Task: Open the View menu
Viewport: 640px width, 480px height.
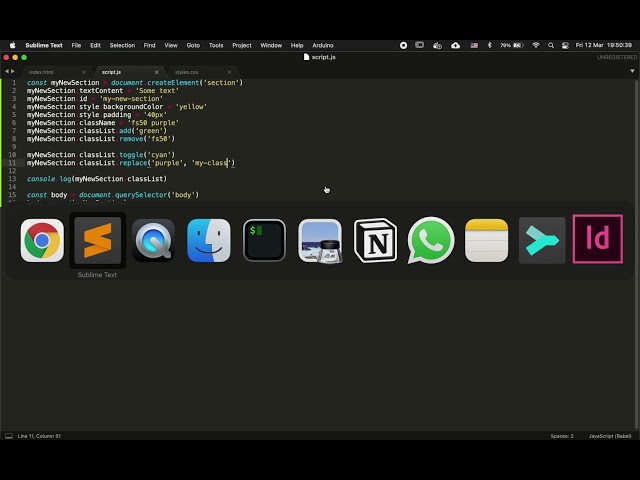Action: tap(171, 45)
